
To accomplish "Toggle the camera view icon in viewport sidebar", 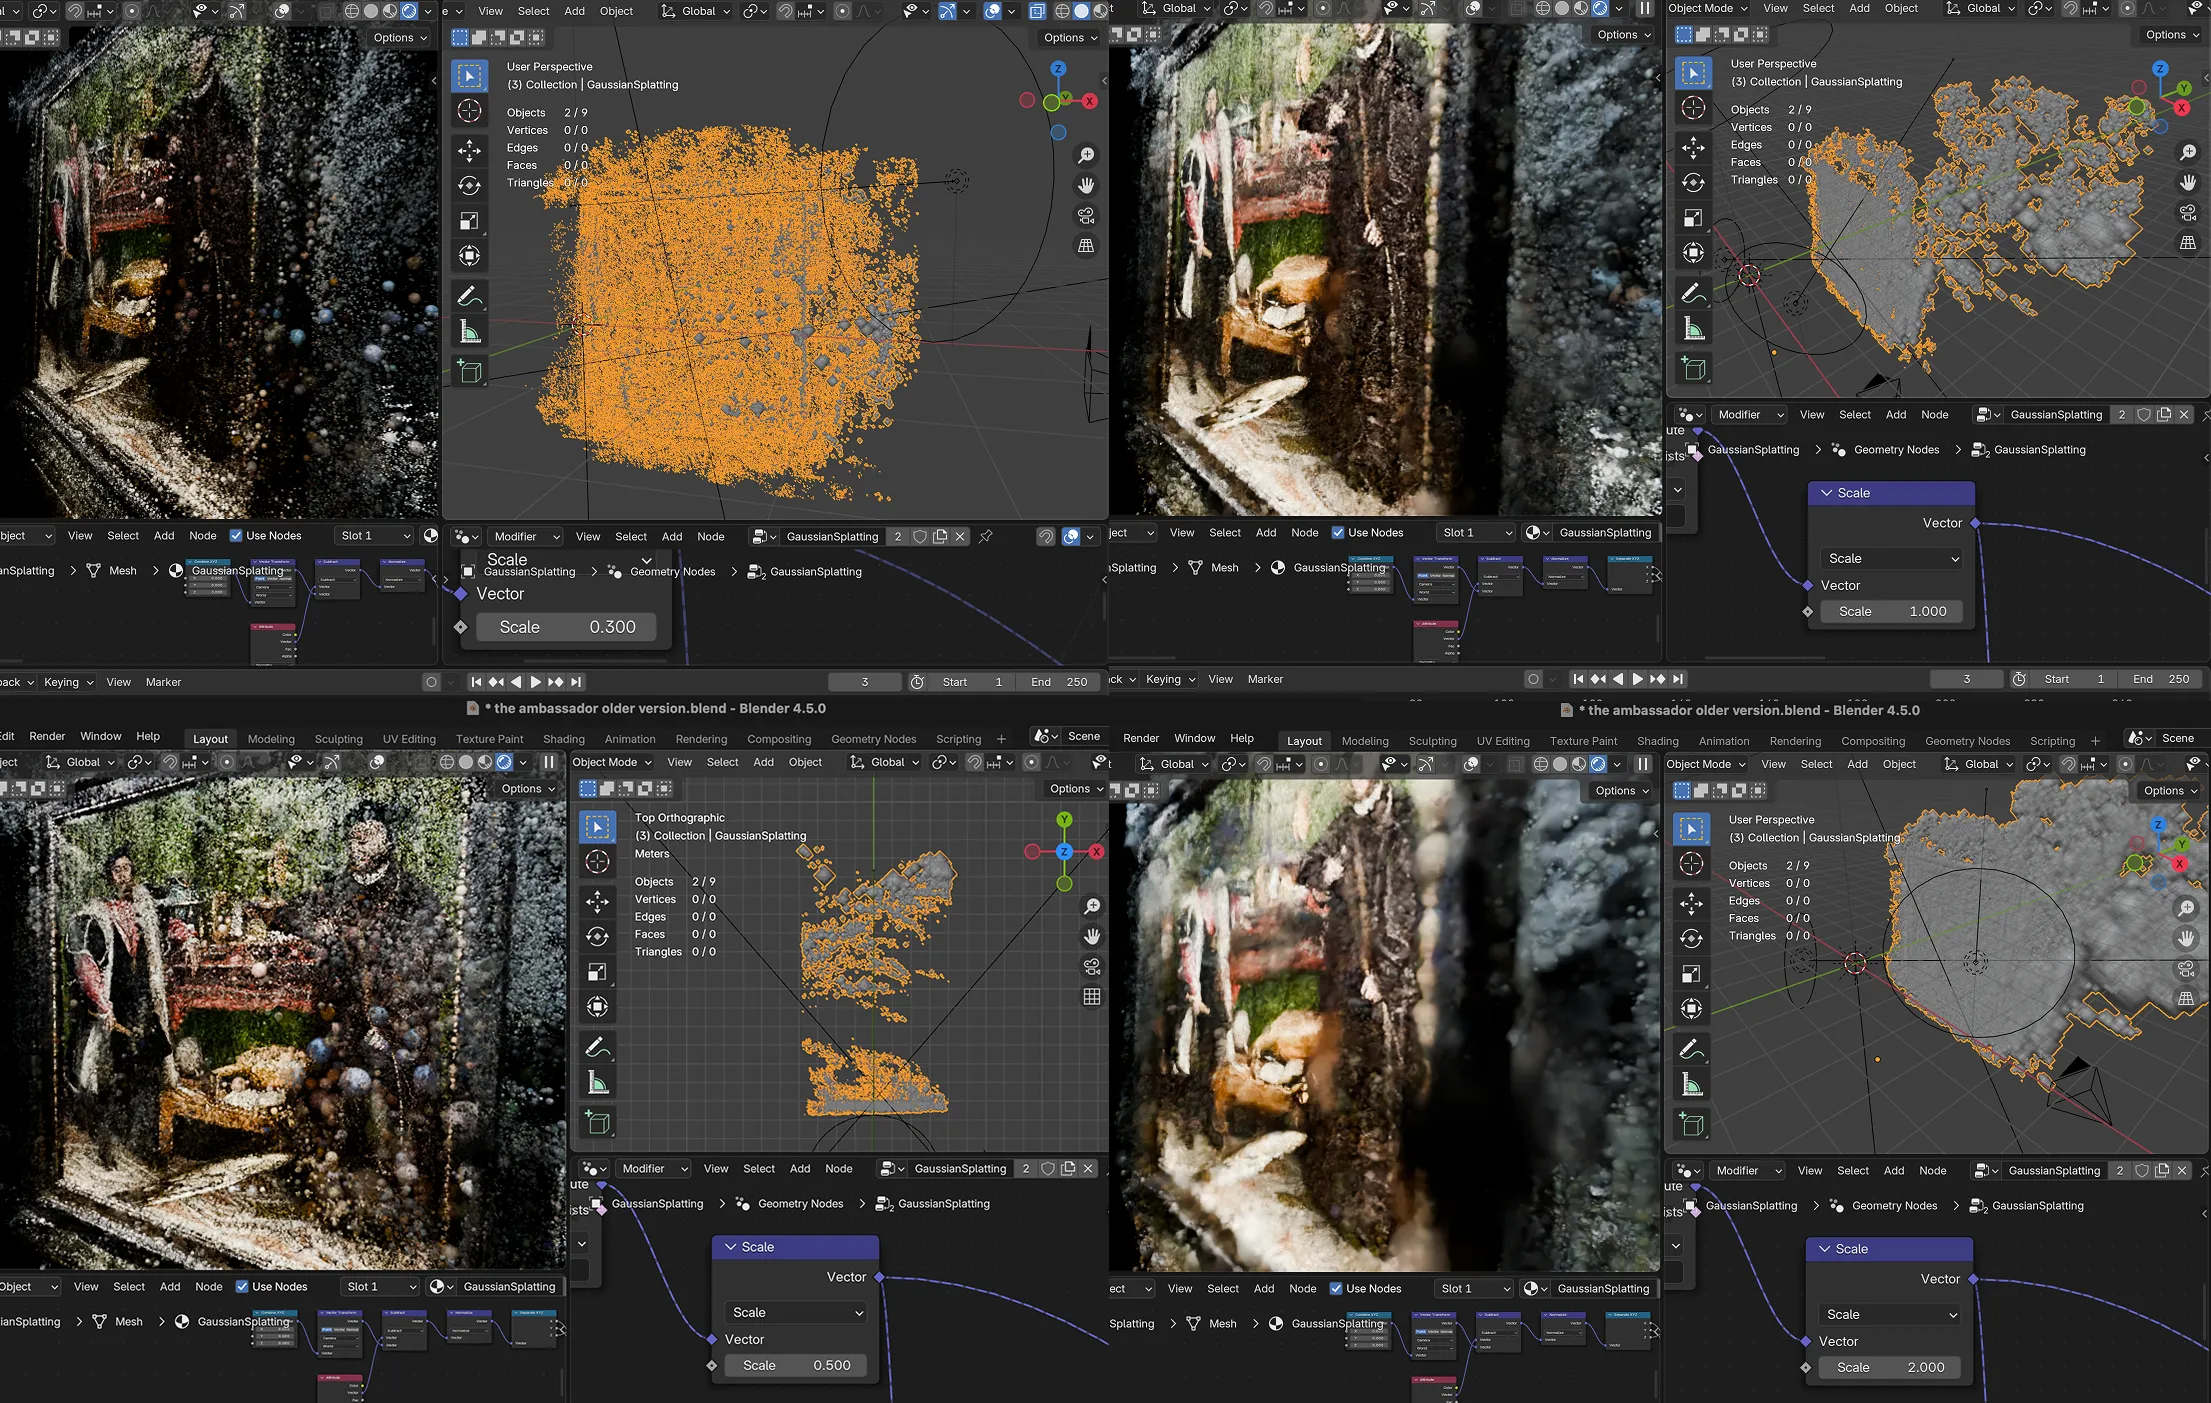I will coord(1086,214).
